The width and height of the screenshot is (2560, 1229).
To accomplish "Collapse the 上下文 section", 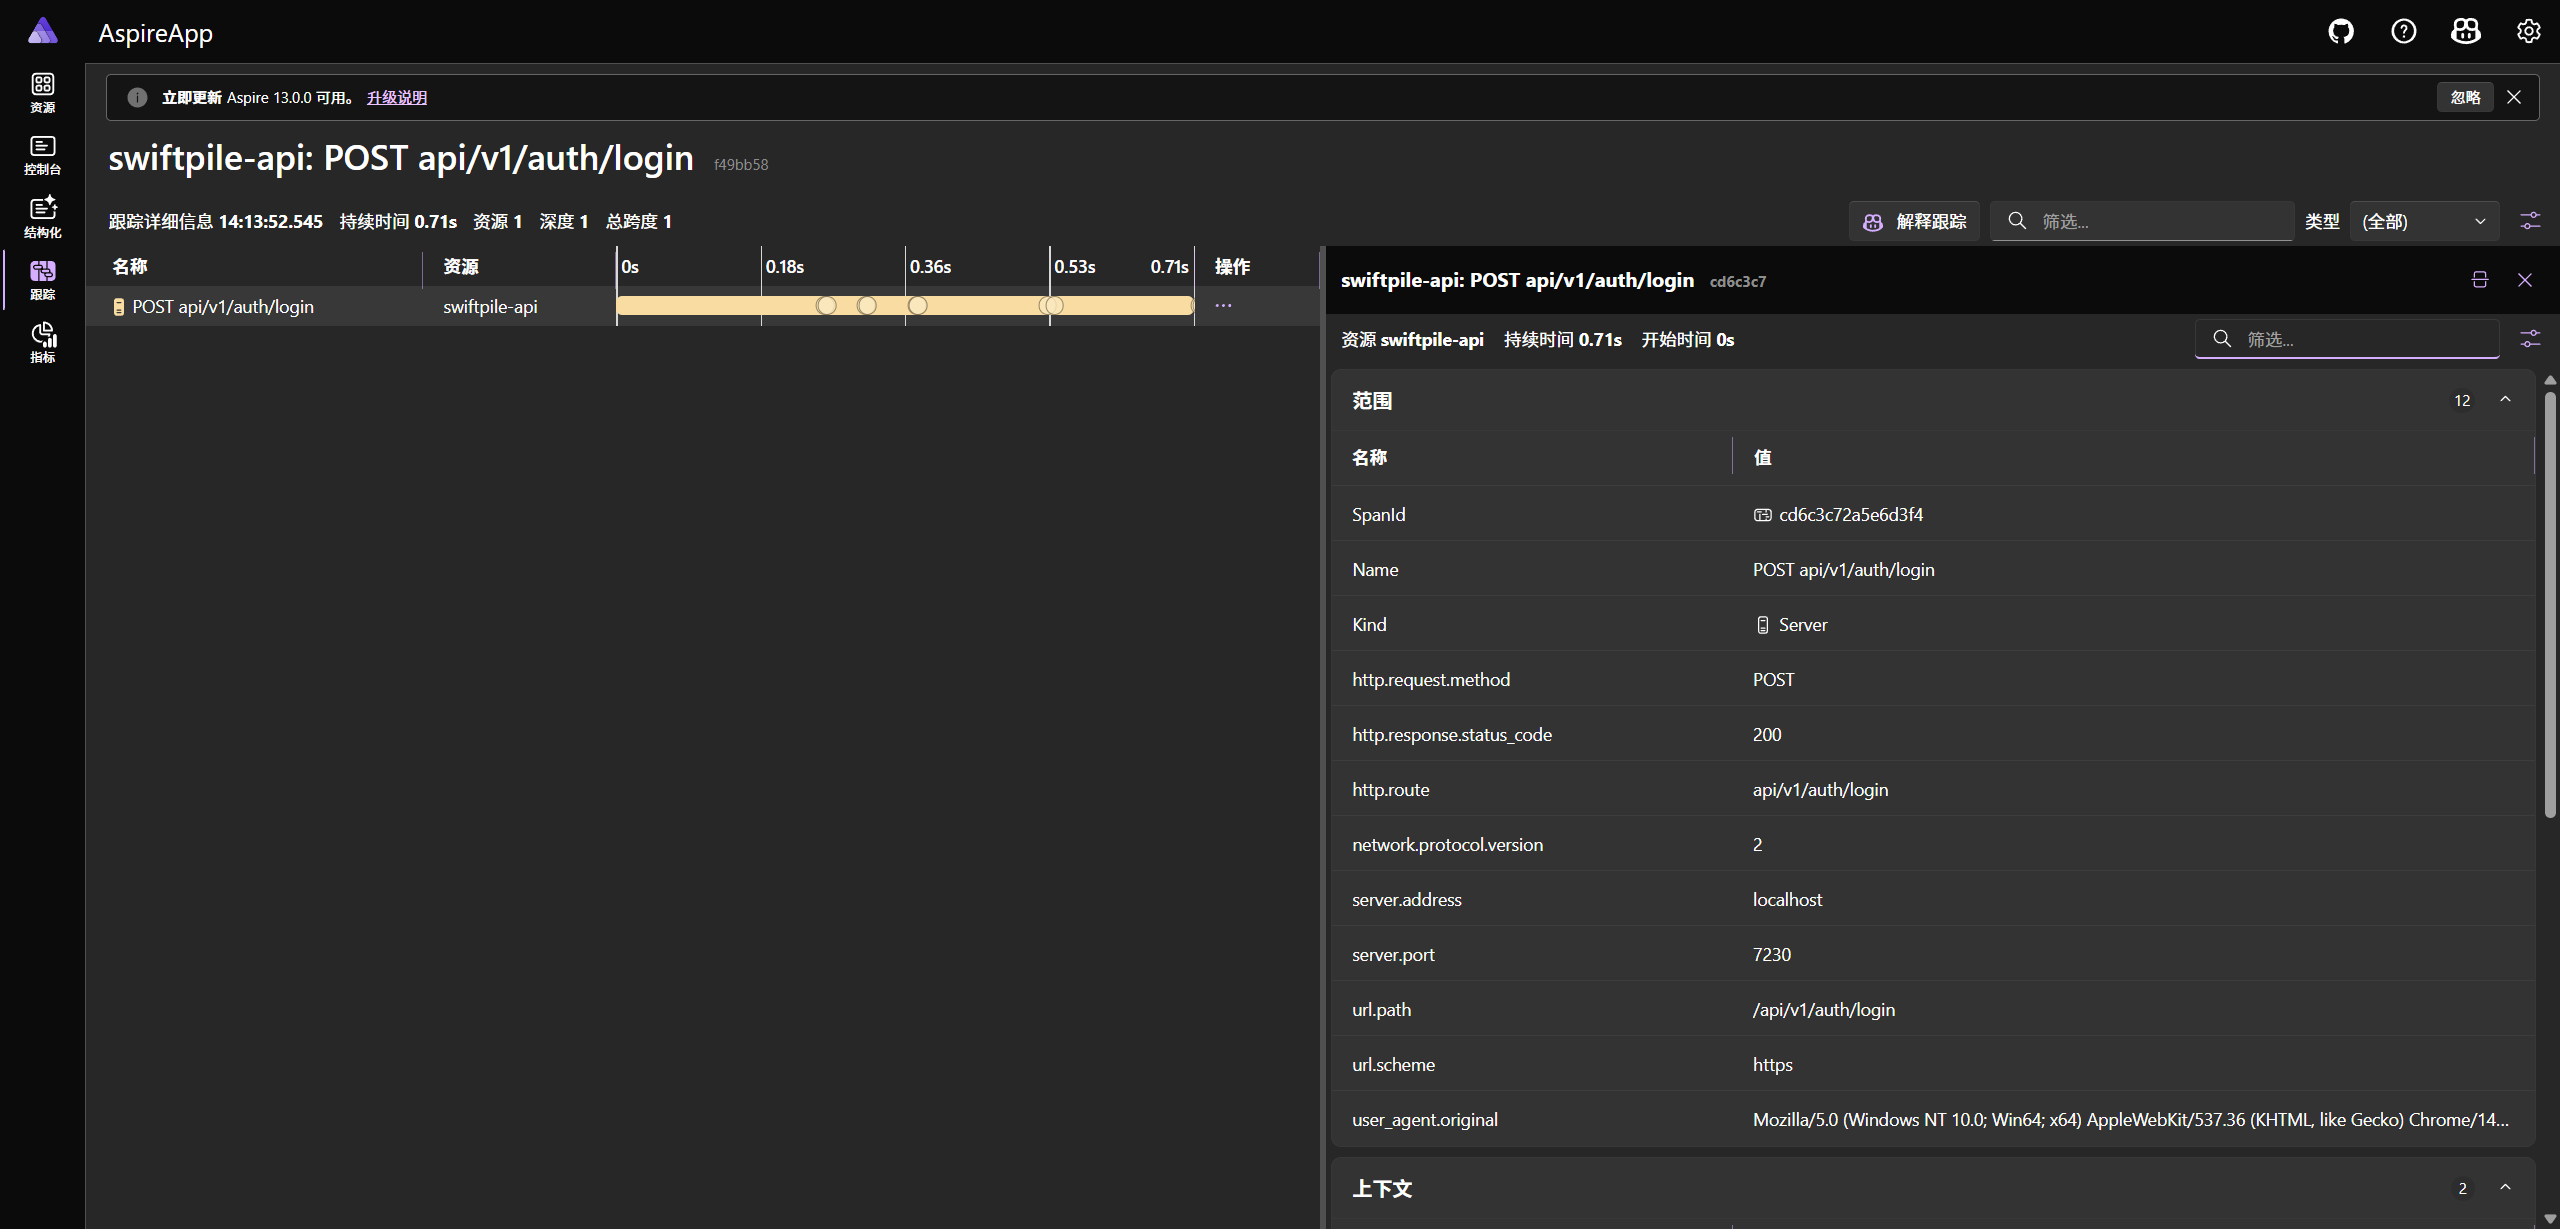I will [x=2505, y=1188].
